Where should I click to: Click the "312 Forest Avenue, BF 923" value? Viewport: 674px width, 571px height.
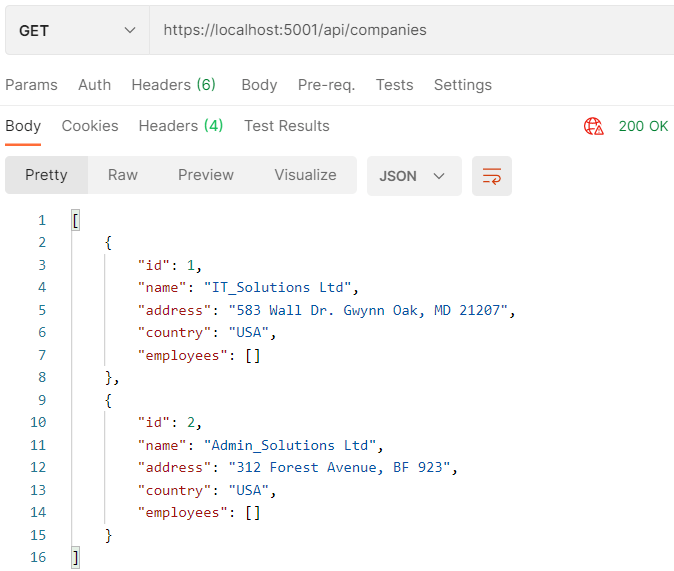[340, 468]
